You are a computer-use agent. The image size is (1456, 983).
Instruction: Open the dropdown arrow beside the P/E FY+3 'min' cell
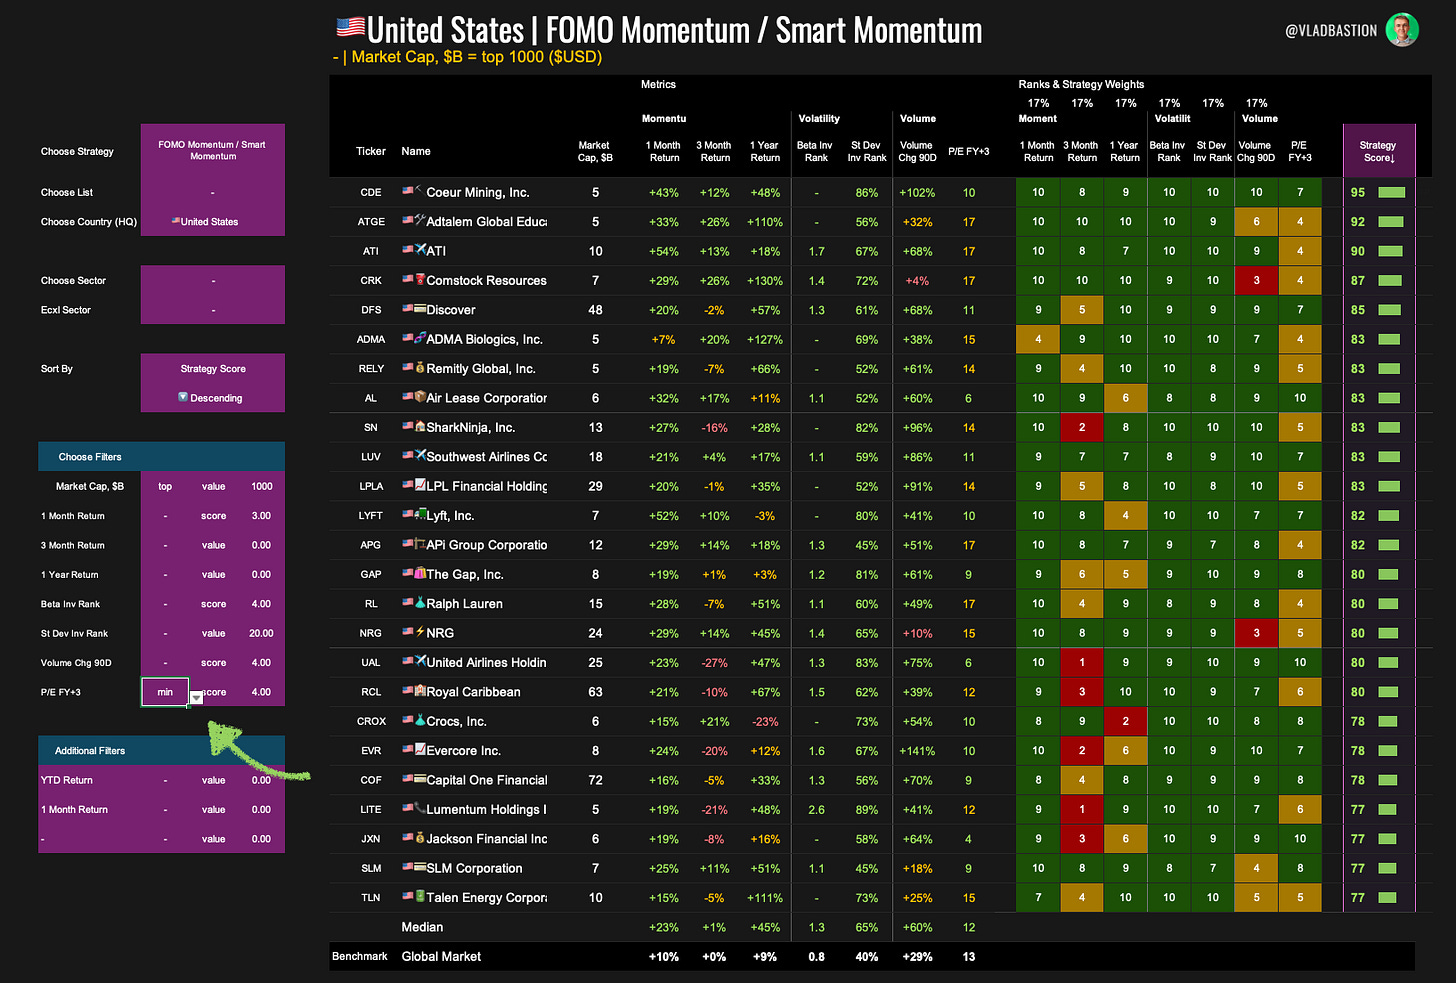[x=197, y=698]
